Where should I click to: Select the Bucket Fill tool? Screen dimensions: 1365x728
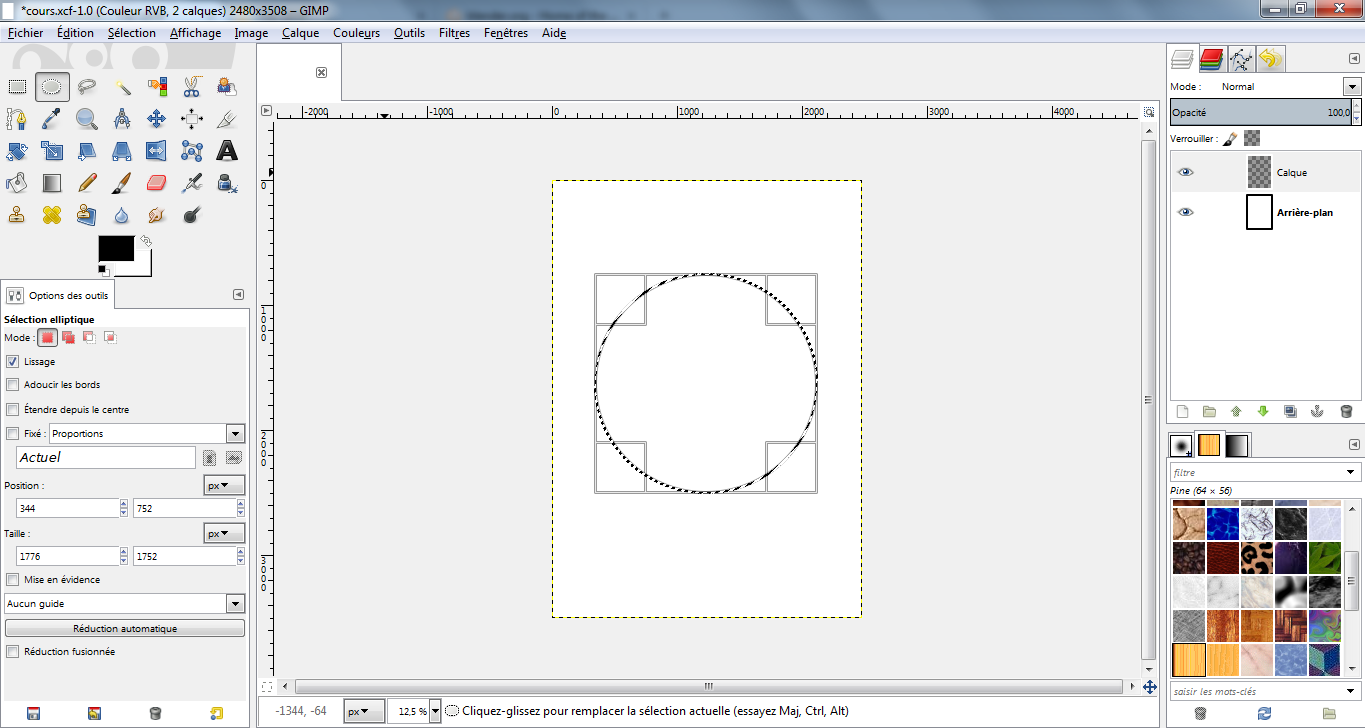pyautogui.click(x=17, y=183)
